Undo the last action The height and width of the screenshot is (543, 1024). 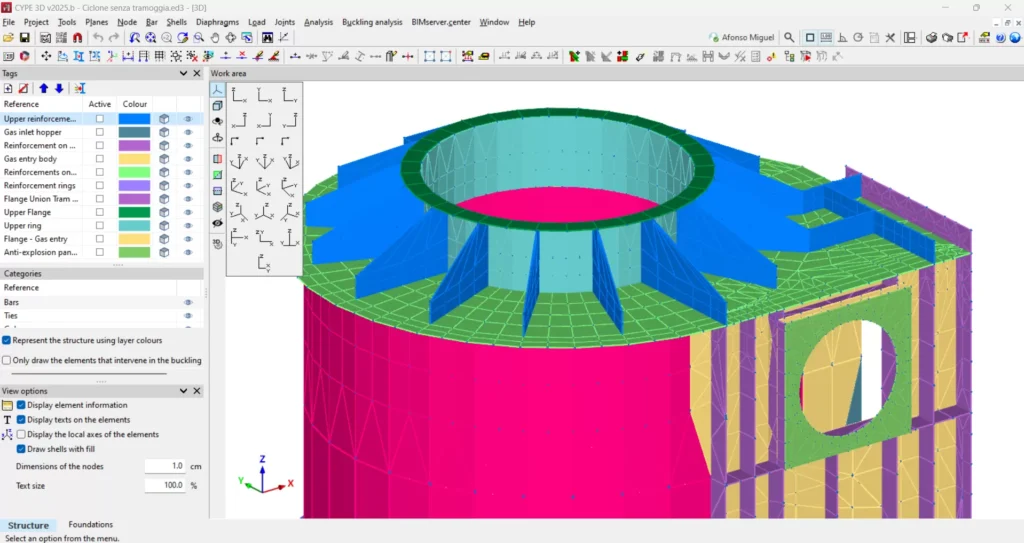click(98, 38)
